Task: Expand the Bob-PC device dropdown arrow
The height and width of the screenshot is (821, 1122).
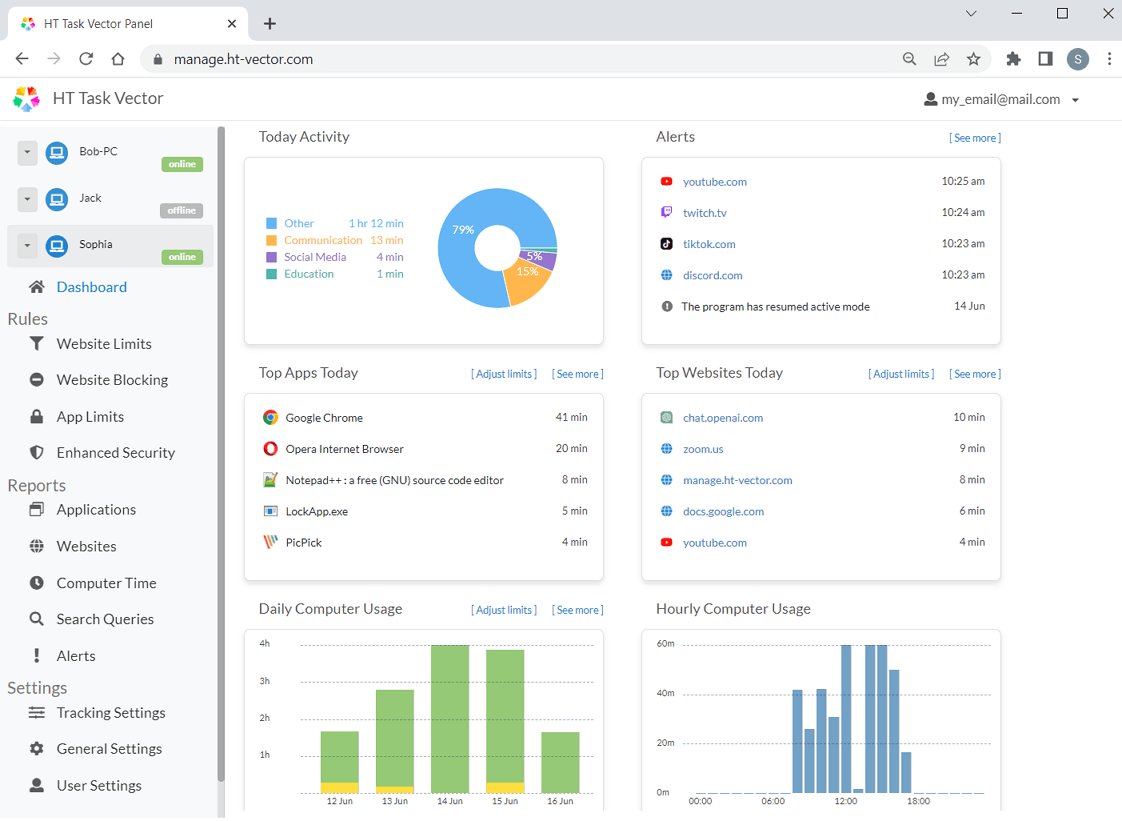Action: point(28,152)
